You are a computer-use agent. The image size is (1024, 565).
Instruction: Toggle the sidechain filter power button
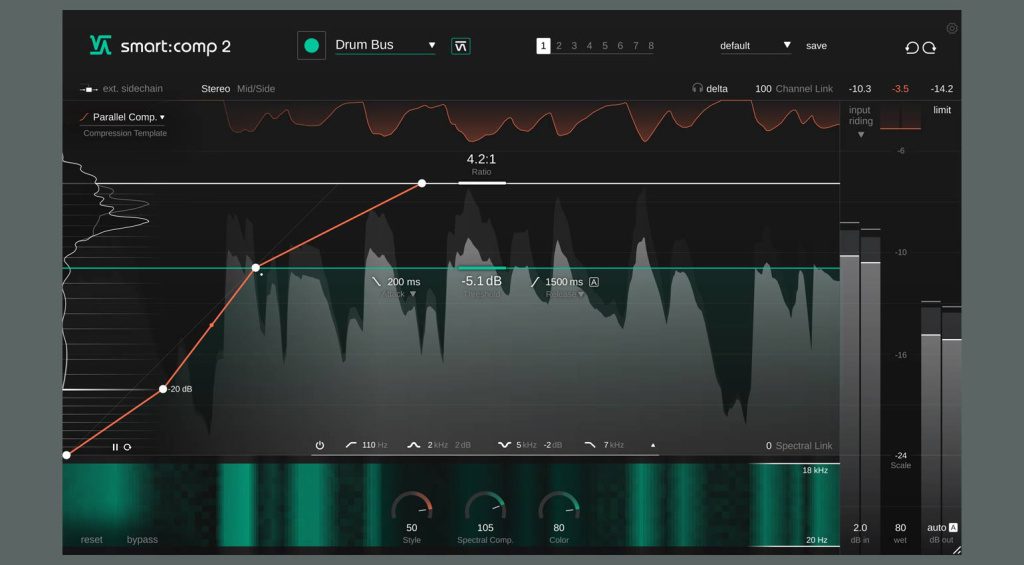pyautogui.click(x=320, y=445)
